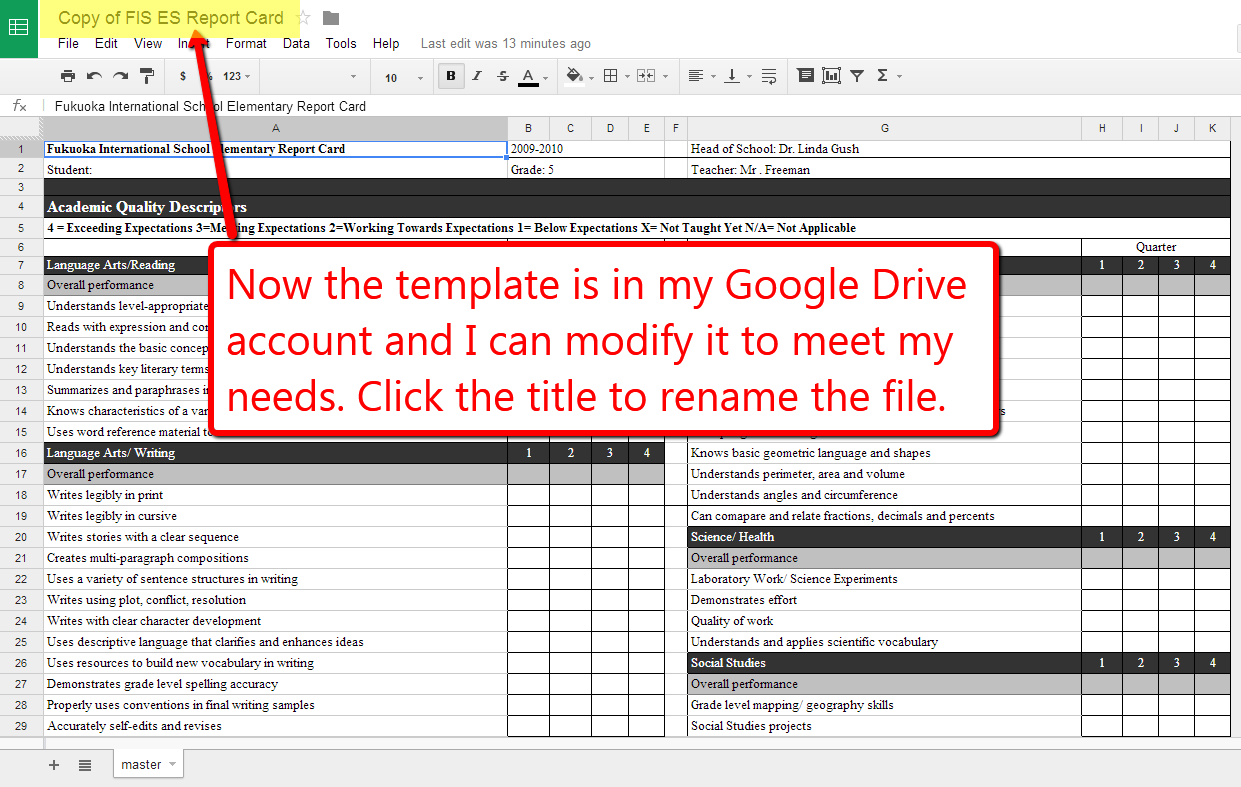Select column A header
This screenshot has height=787, width=1241.
pyautogui.click(x=276, y=128)
